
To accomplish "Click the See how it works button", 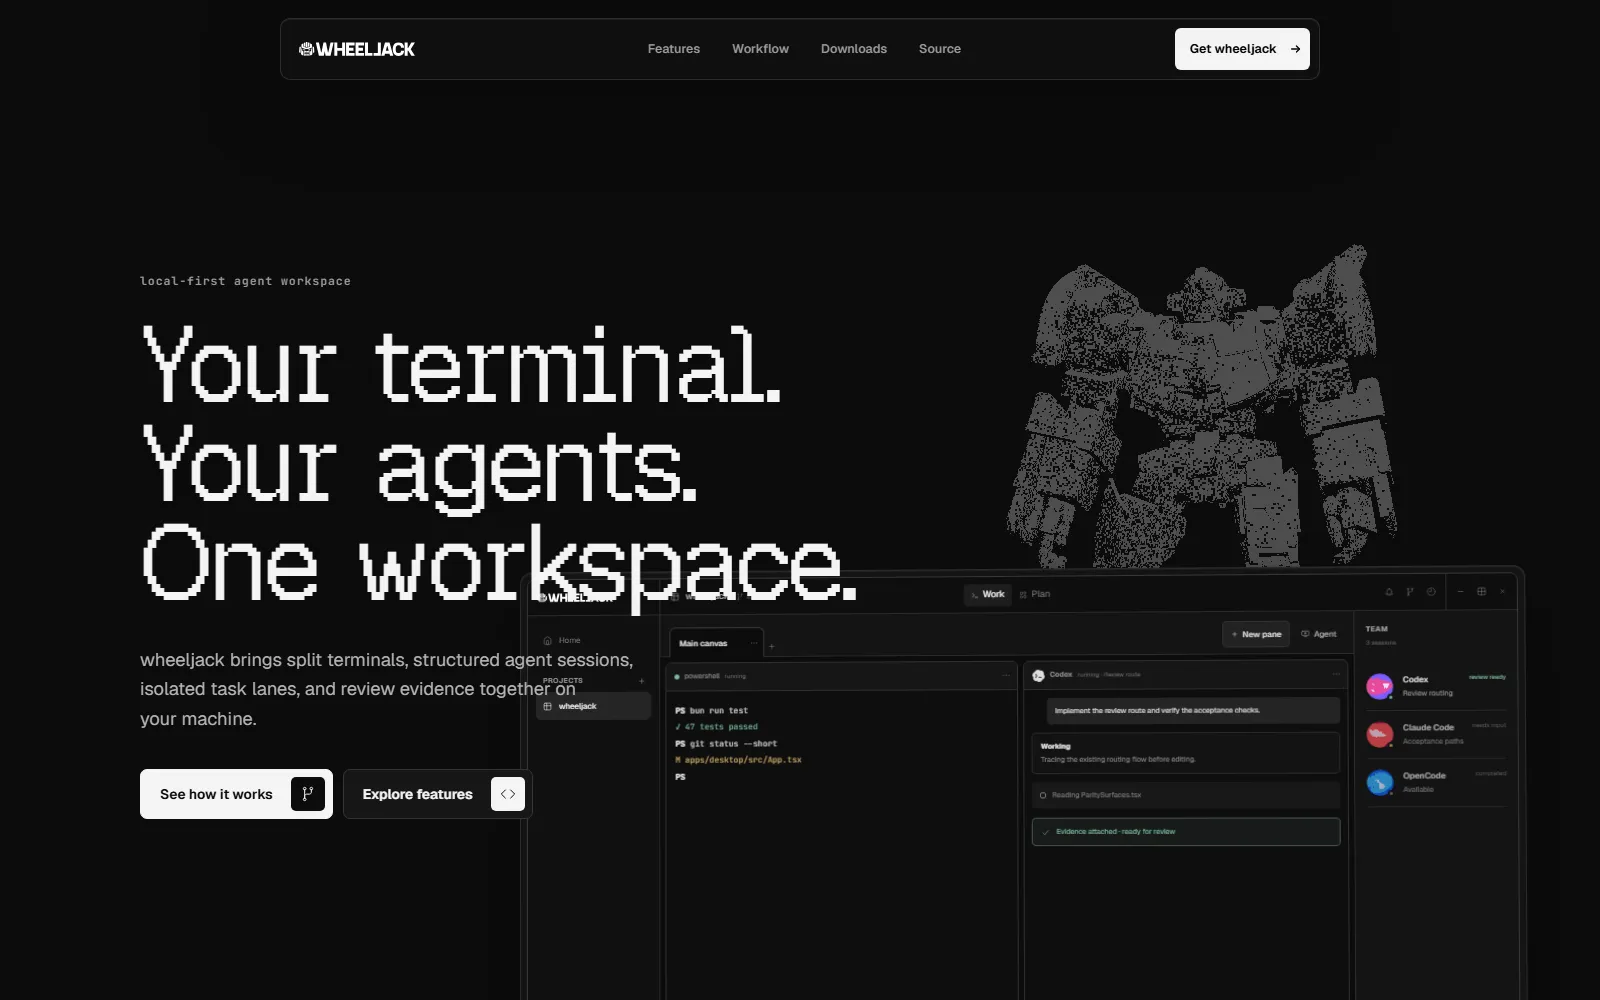I will pyautogui.click(x=236, y=794).
